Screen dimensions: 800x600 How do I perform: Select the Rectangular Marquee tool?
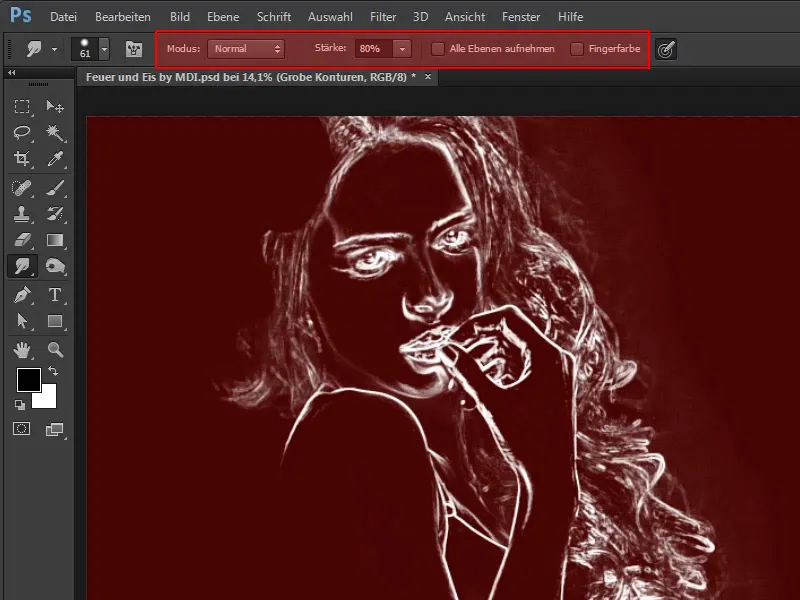point(21,107)
